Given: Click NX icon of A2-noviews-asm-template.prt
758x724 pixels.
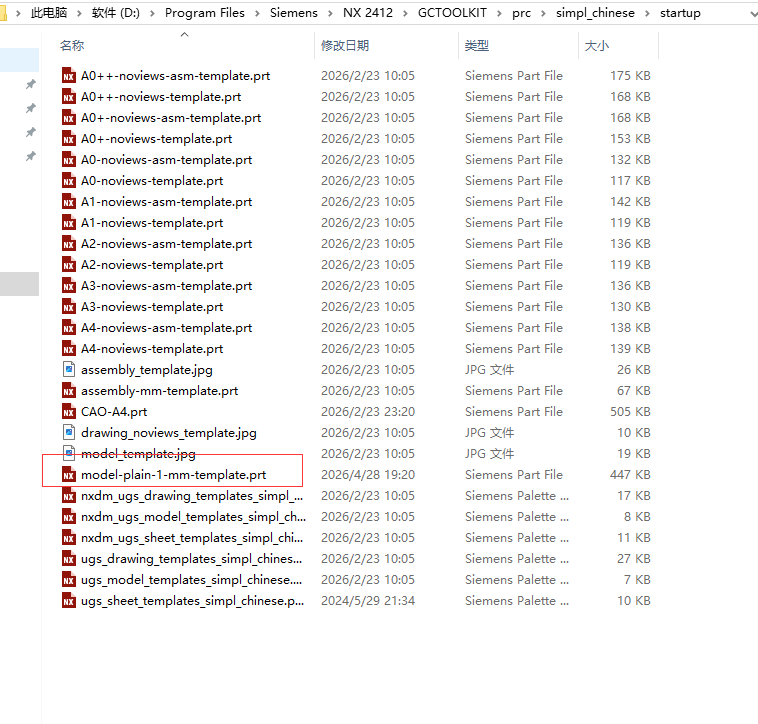Looking at the screenshot, I should (69, 244).
